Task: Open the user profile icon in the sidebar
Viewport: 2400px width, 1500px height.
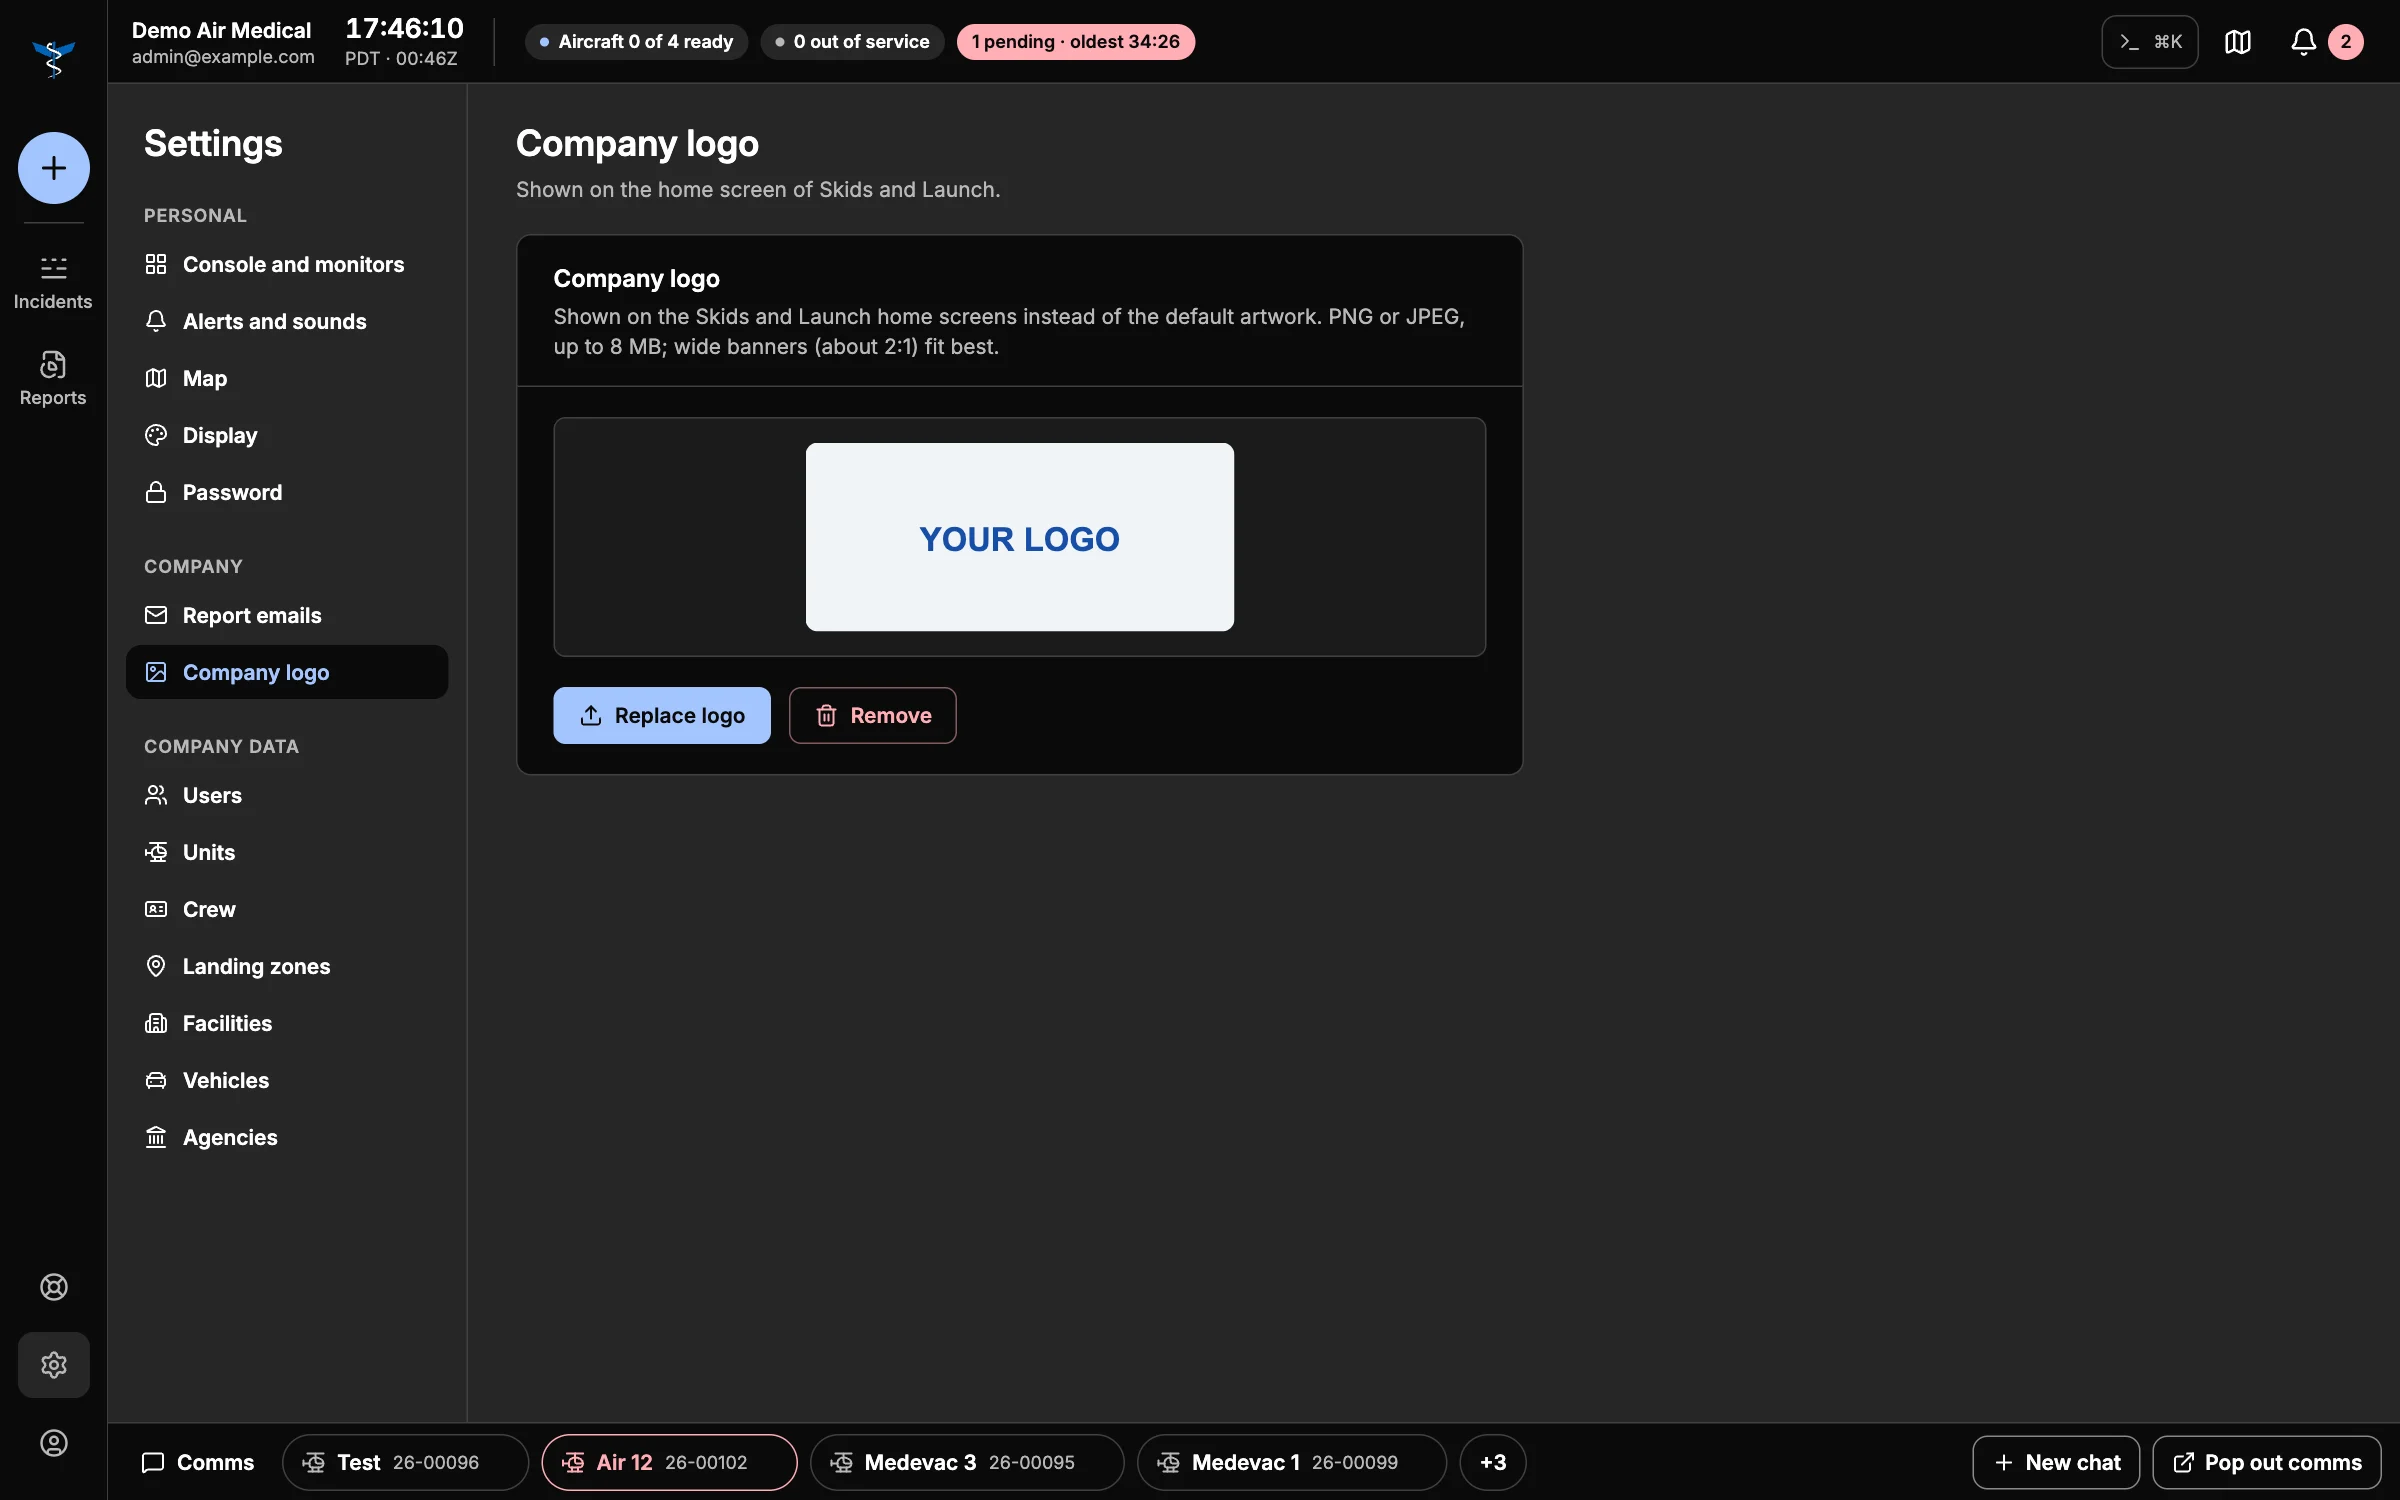Action: point(54,1443)
